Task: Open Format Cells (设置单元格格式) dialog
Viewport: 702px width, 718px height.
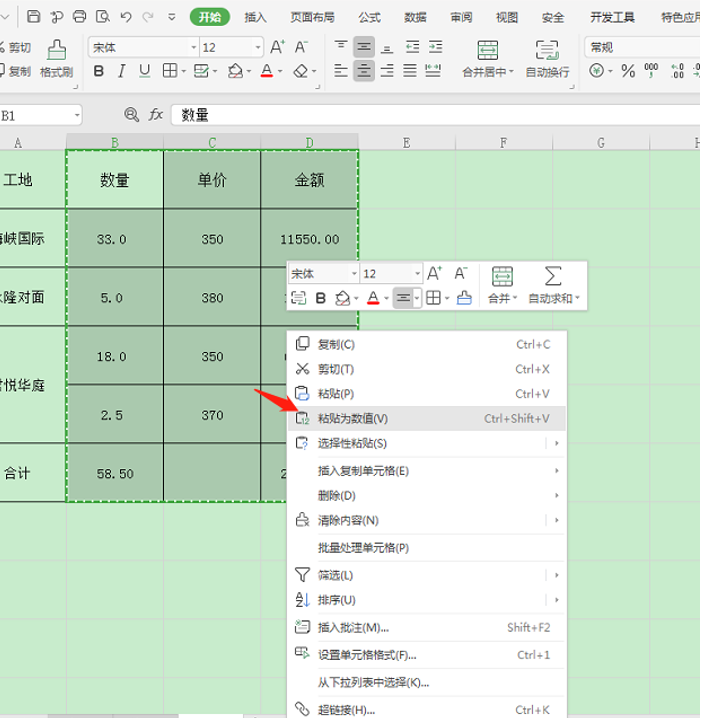Action: (x=427, y=655)
